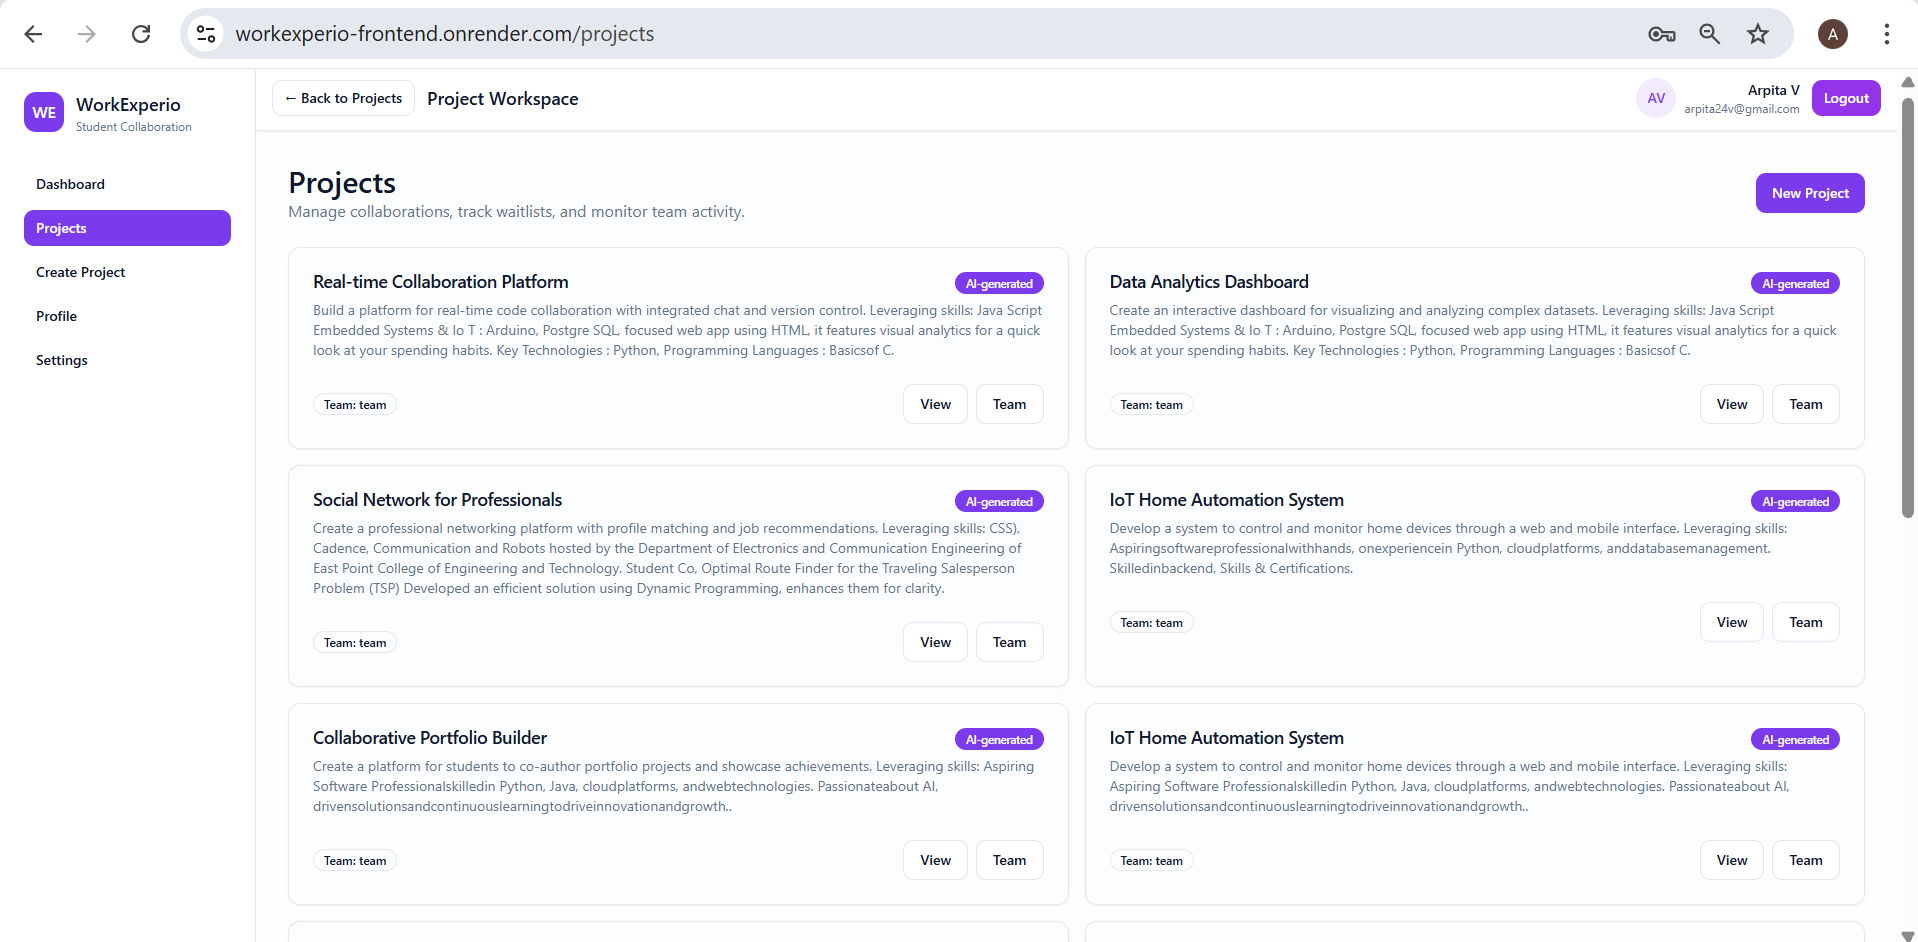
Task: Open site information icon in address bar
Action: 206,34
